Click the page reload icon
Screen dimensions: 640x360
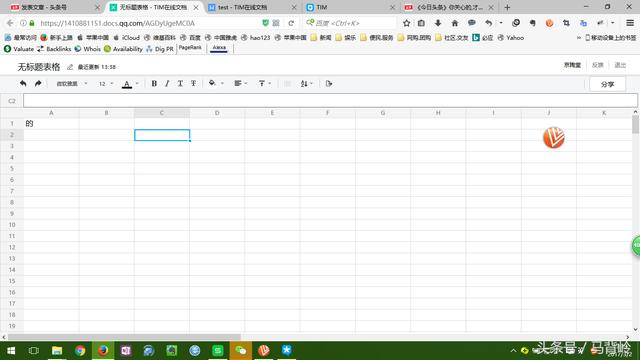tap(291, 23)
